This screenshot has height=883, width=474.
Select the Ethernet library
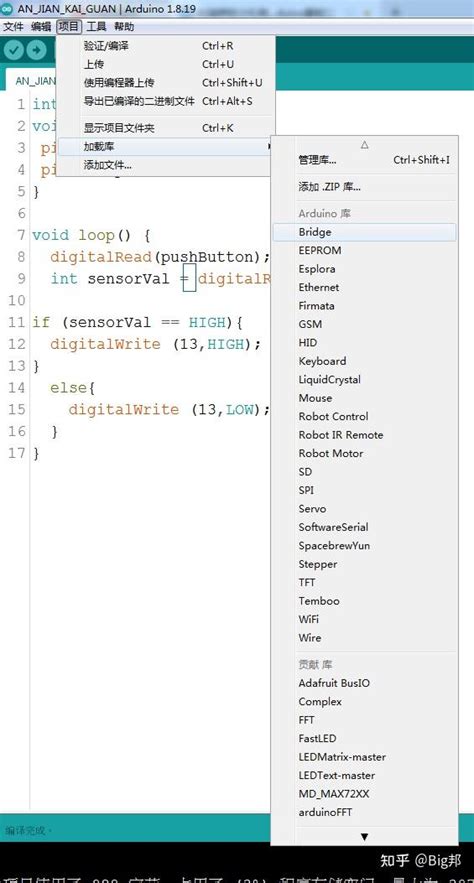click(364, 287)
